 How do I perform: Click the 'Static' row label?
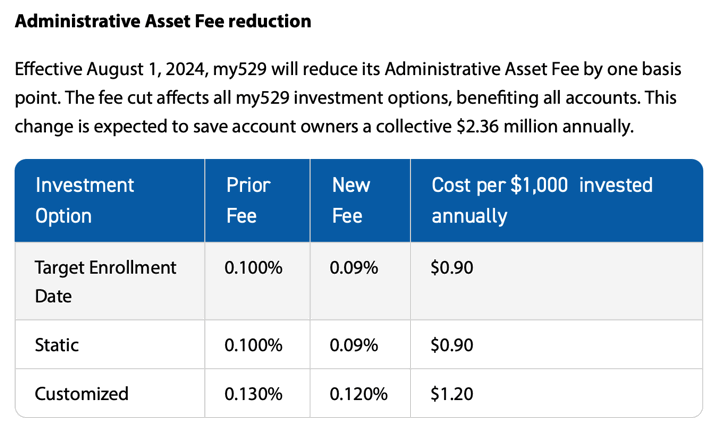(57, 345)
